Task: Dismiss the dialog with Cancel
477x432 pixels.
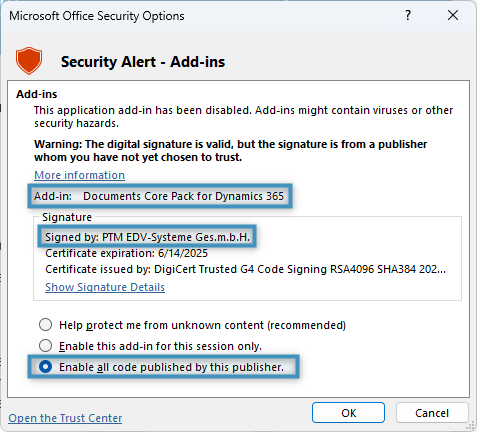Action: tap(432, 413)
